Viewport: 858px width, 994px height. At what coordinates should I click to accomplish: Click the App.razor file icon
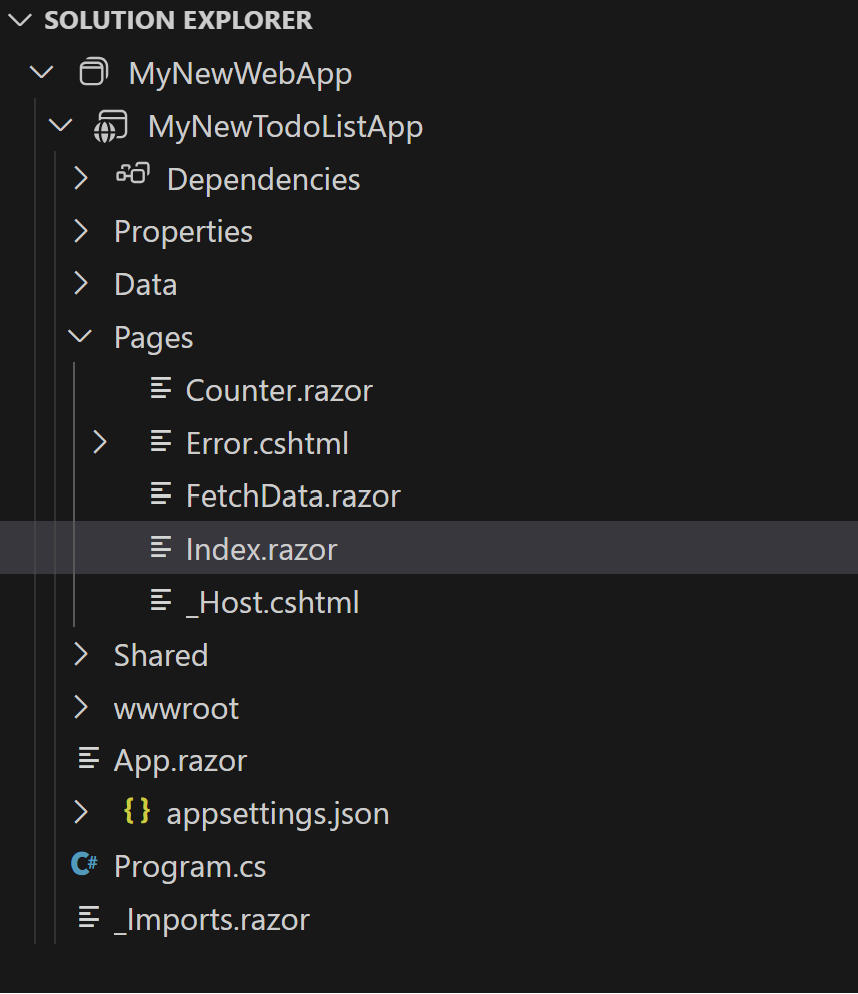(x=89, y=760)
